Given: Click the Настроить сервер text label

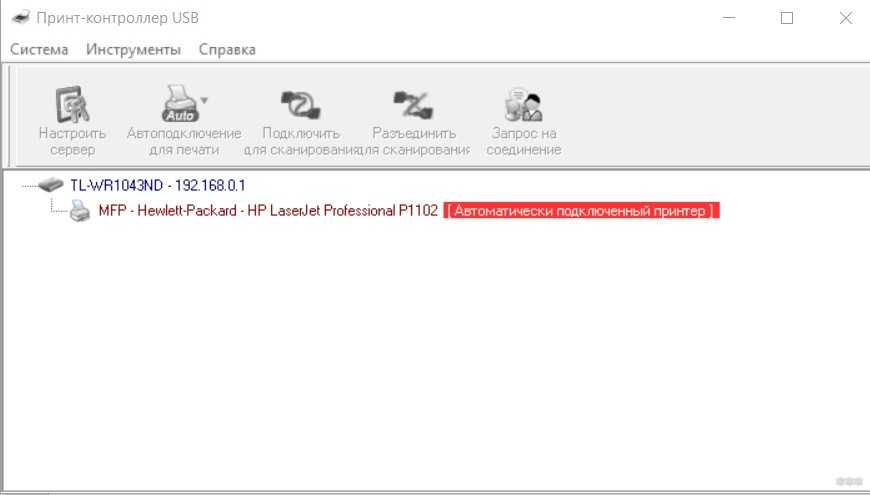Looking at the screenshot, I should [x=72, y=142].
